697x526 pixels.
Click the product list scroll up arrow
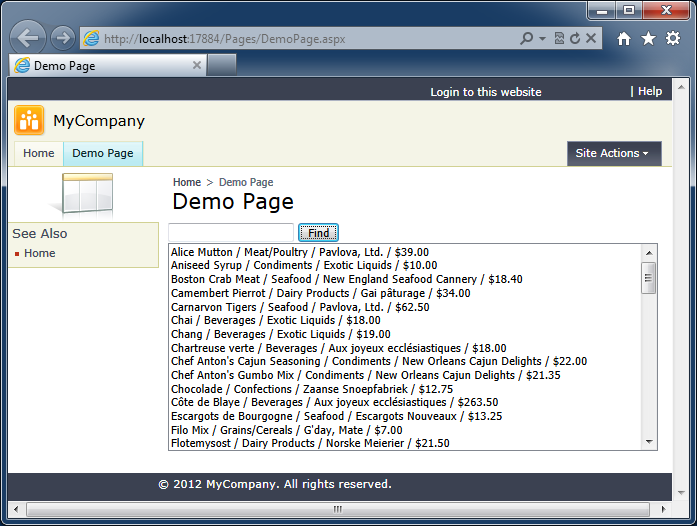click(649, 253)
